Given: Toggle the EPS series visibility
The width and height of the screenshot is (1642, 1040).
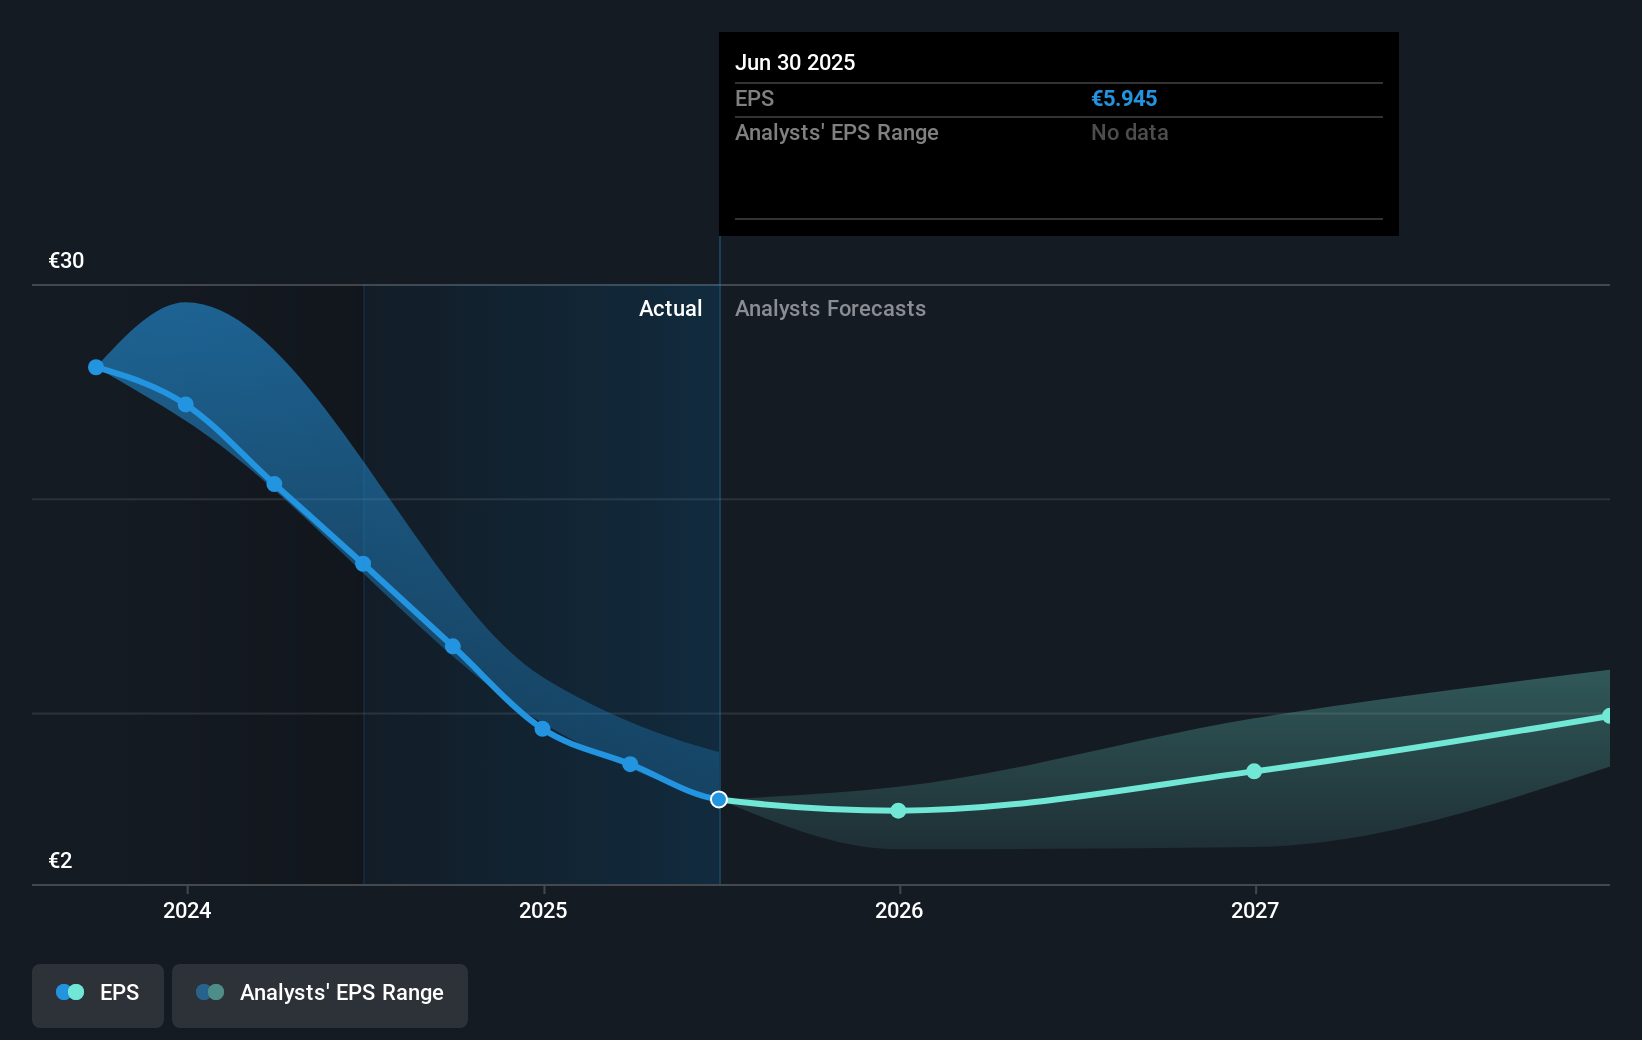Looking at the screenshot, I should point(97,995).
